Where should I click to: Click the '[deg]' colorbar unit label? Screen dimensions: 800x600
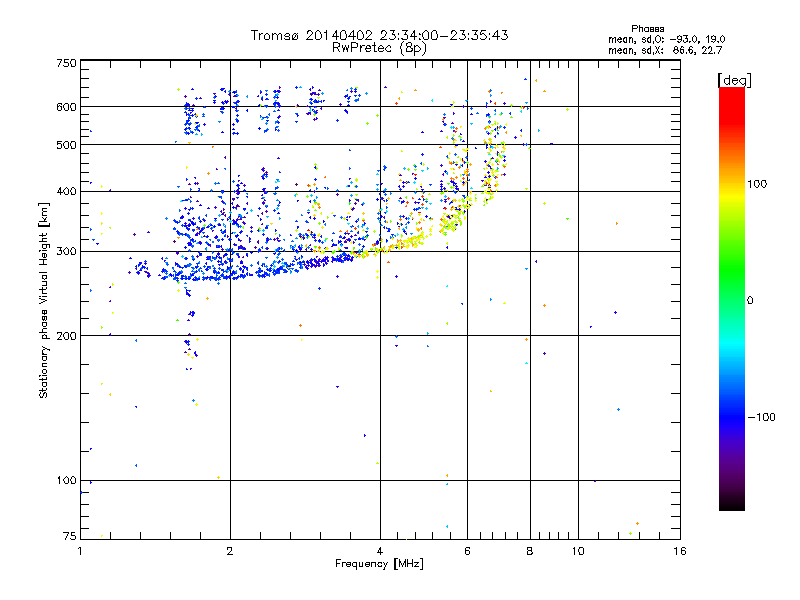click(734, 80)
